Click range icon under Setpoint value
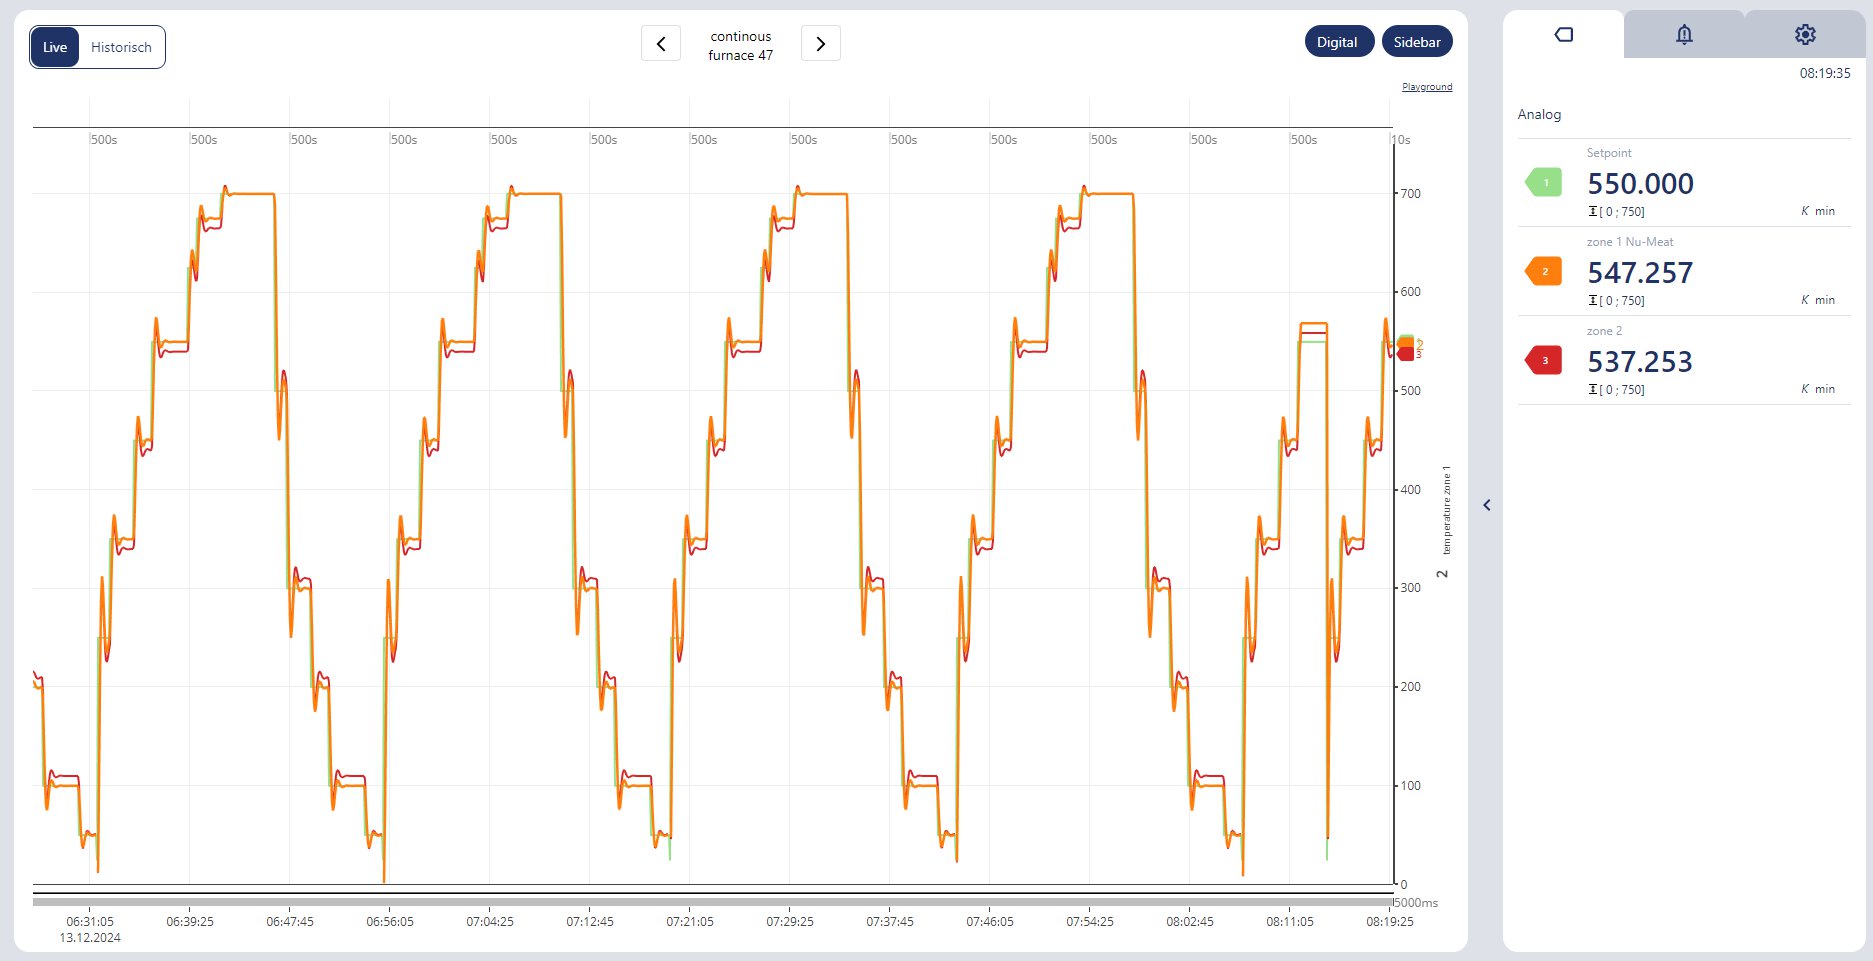This screenshot has width=1873, height=961. [1593, 211]
